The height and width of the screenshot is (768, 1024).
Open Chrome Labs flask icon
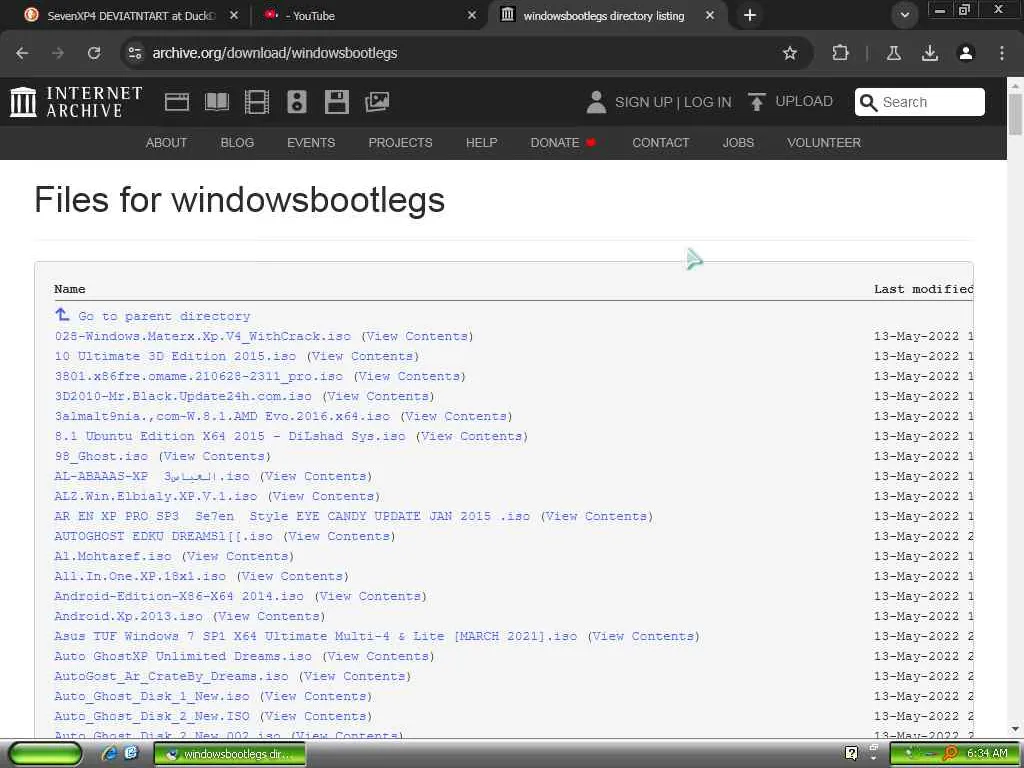point(893,53)
